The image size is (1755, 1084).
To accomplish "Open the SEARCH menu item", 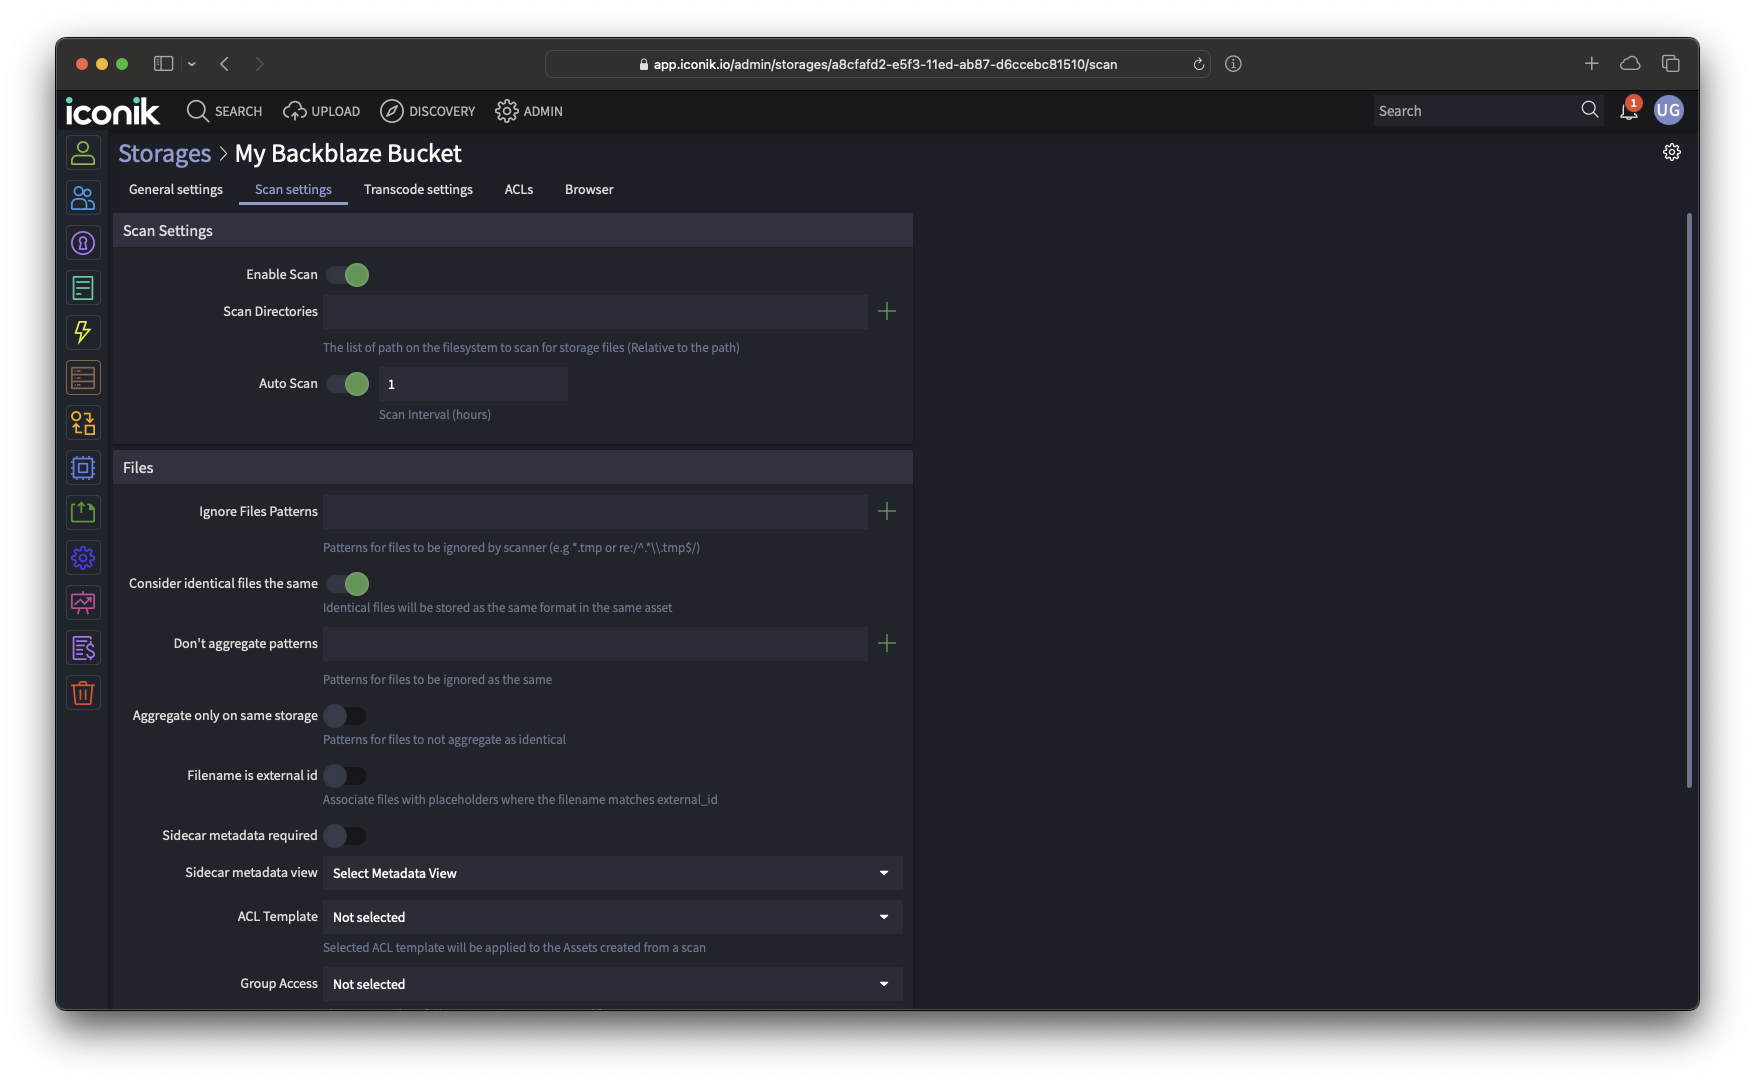I will click(224, 111).
